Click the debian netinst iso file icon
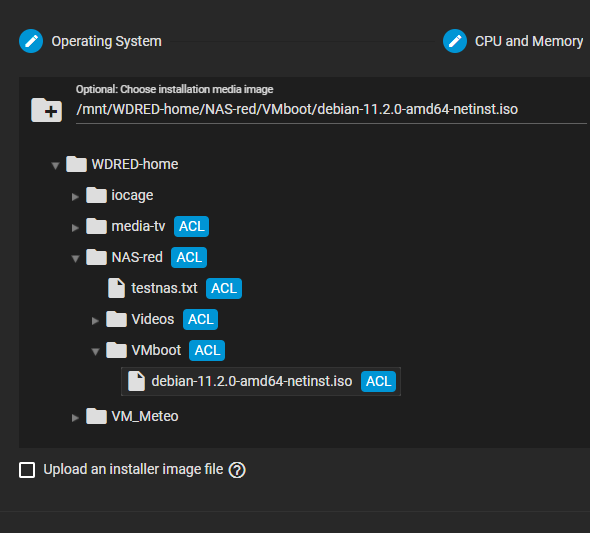The height and width of the screenshot is (533, 590). point(136,381)
